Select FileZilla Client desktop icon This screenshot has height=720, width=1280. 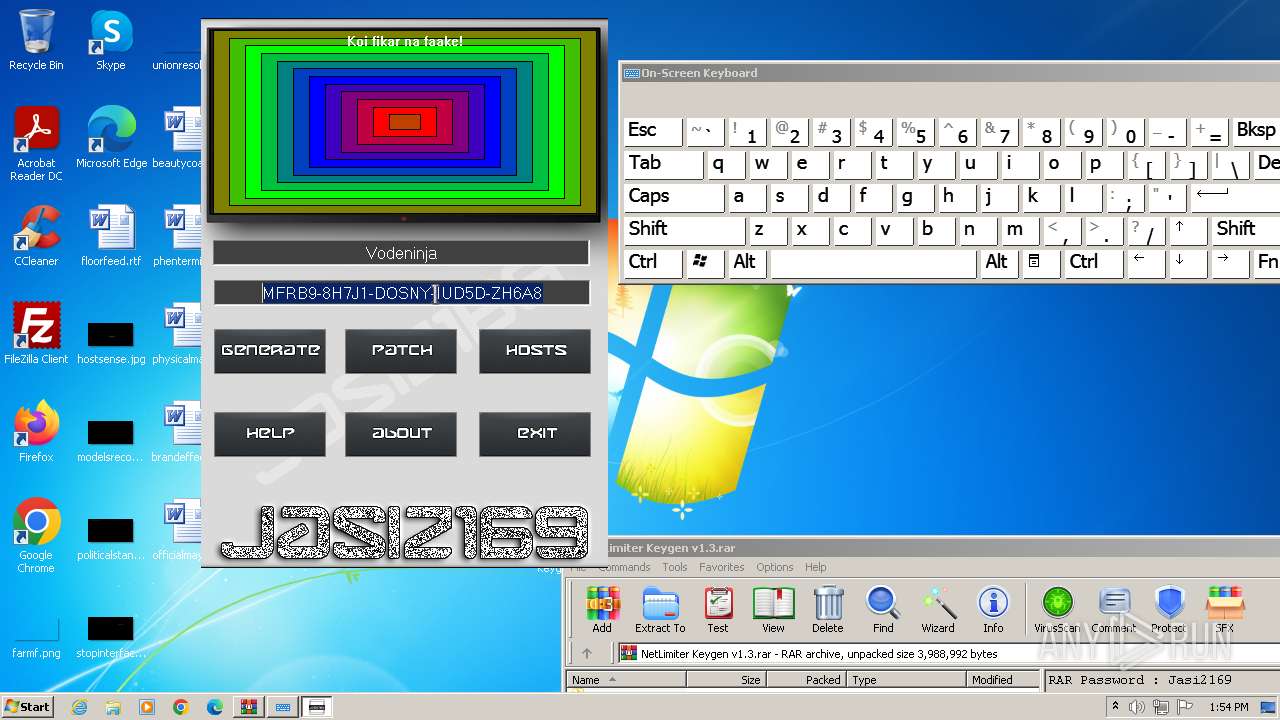[36, 334]
